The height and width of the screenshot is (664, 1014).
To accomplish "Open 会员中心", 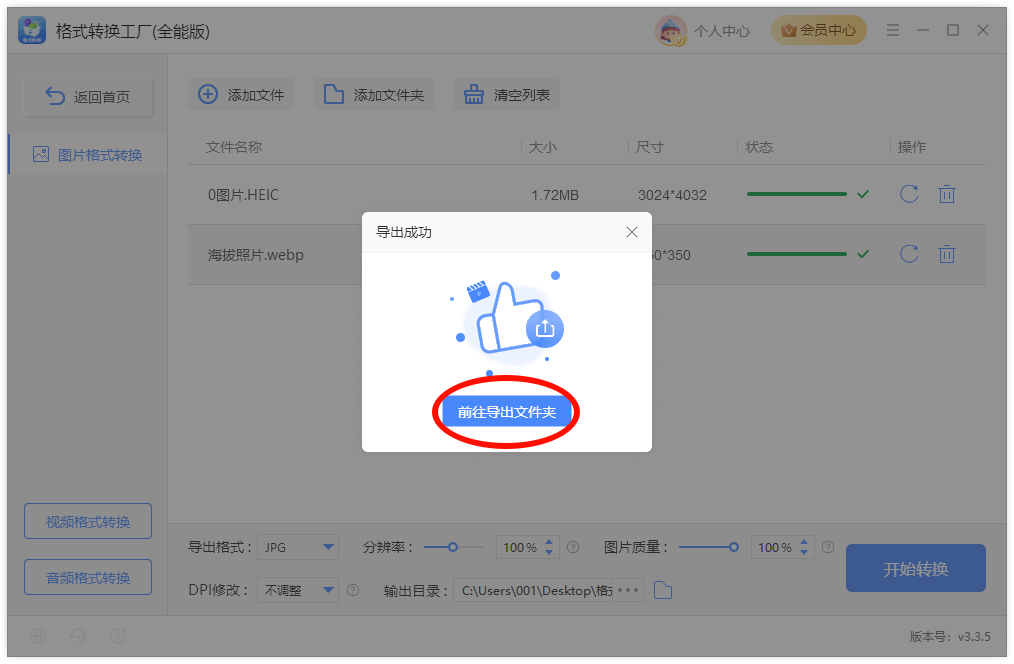I will click(819, 30).
